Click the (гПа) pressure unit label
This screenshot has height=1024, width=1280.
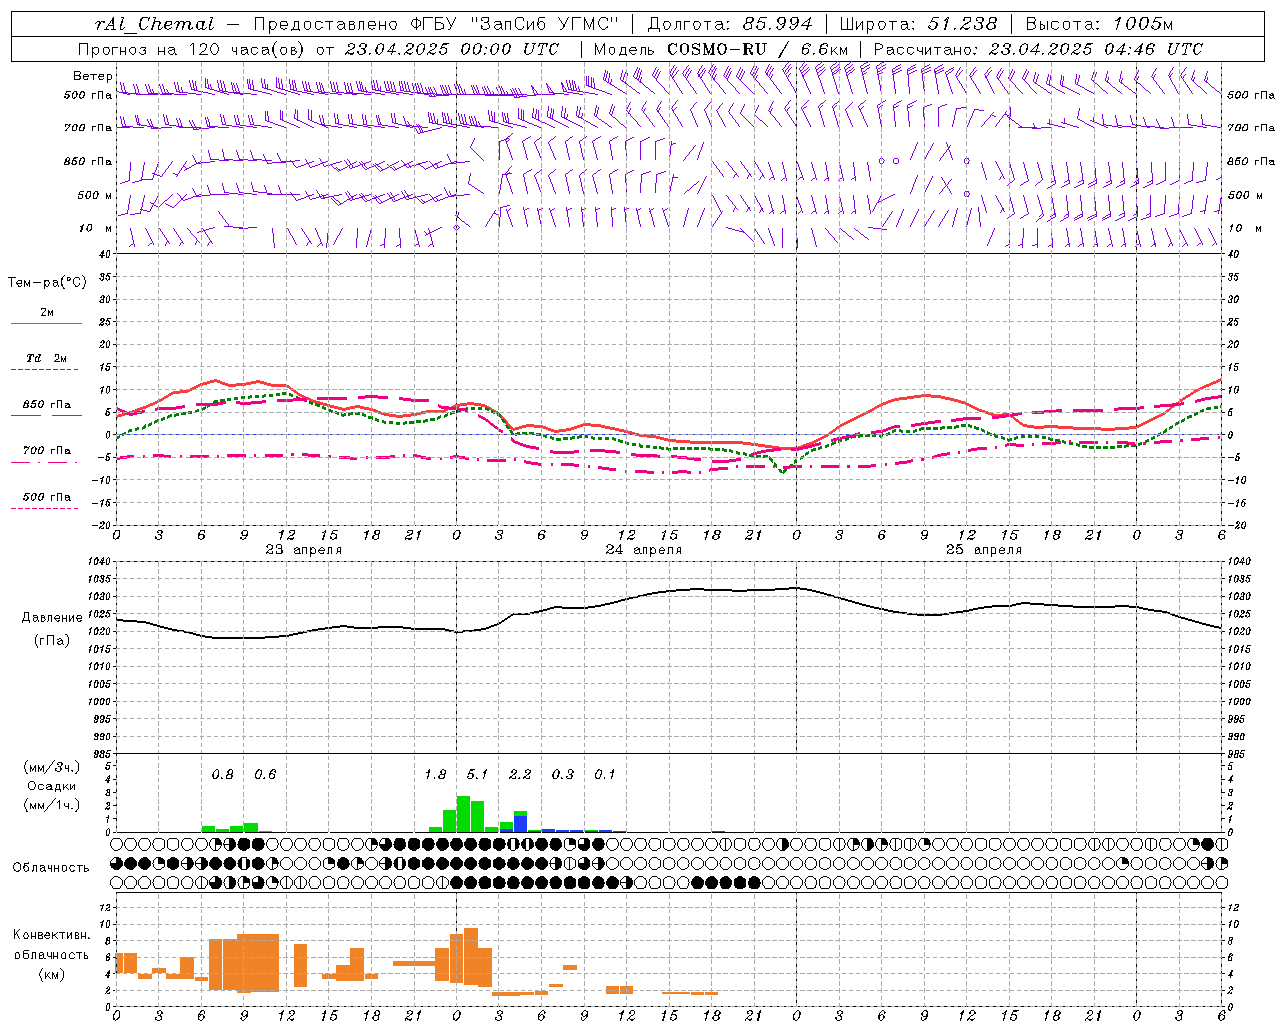(52, 641)
